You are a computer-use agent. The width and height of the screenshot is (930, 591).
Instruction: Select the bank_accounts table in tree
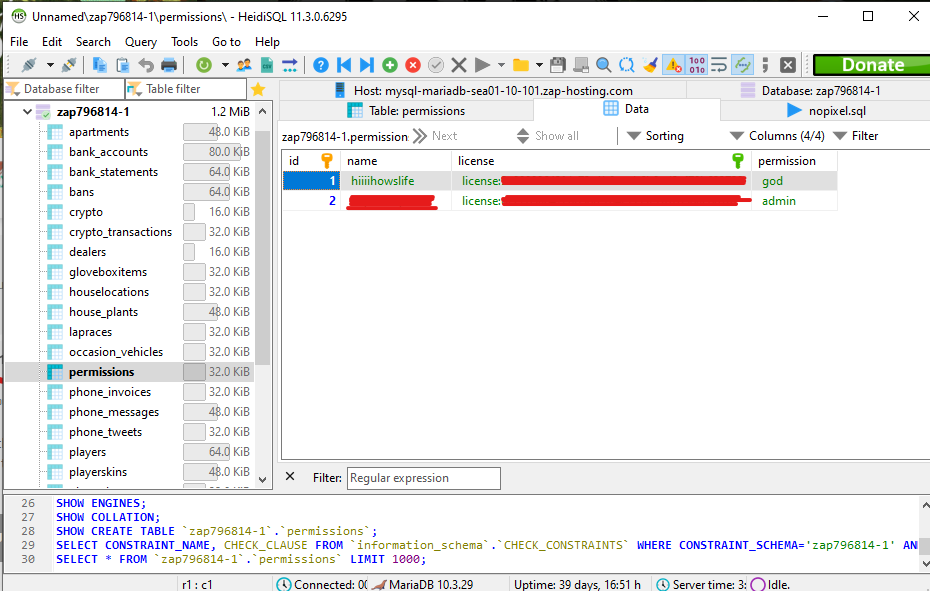point(108,152)
